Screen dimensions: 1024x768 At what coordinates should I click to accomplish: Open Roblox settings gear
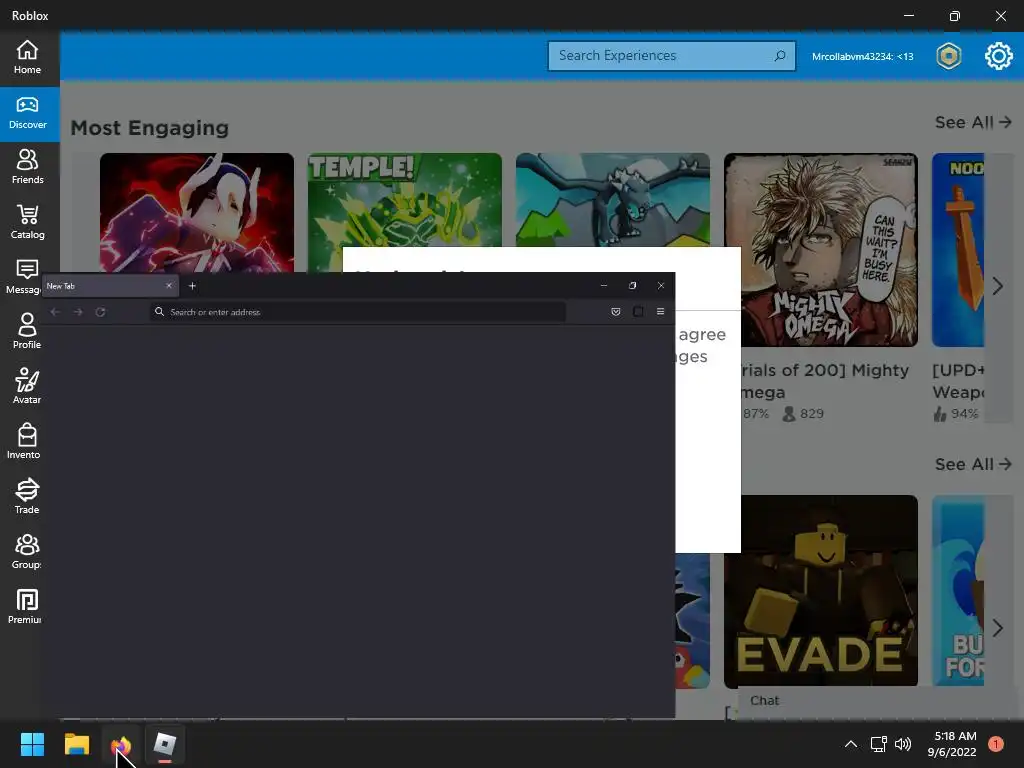pos(998,56)
